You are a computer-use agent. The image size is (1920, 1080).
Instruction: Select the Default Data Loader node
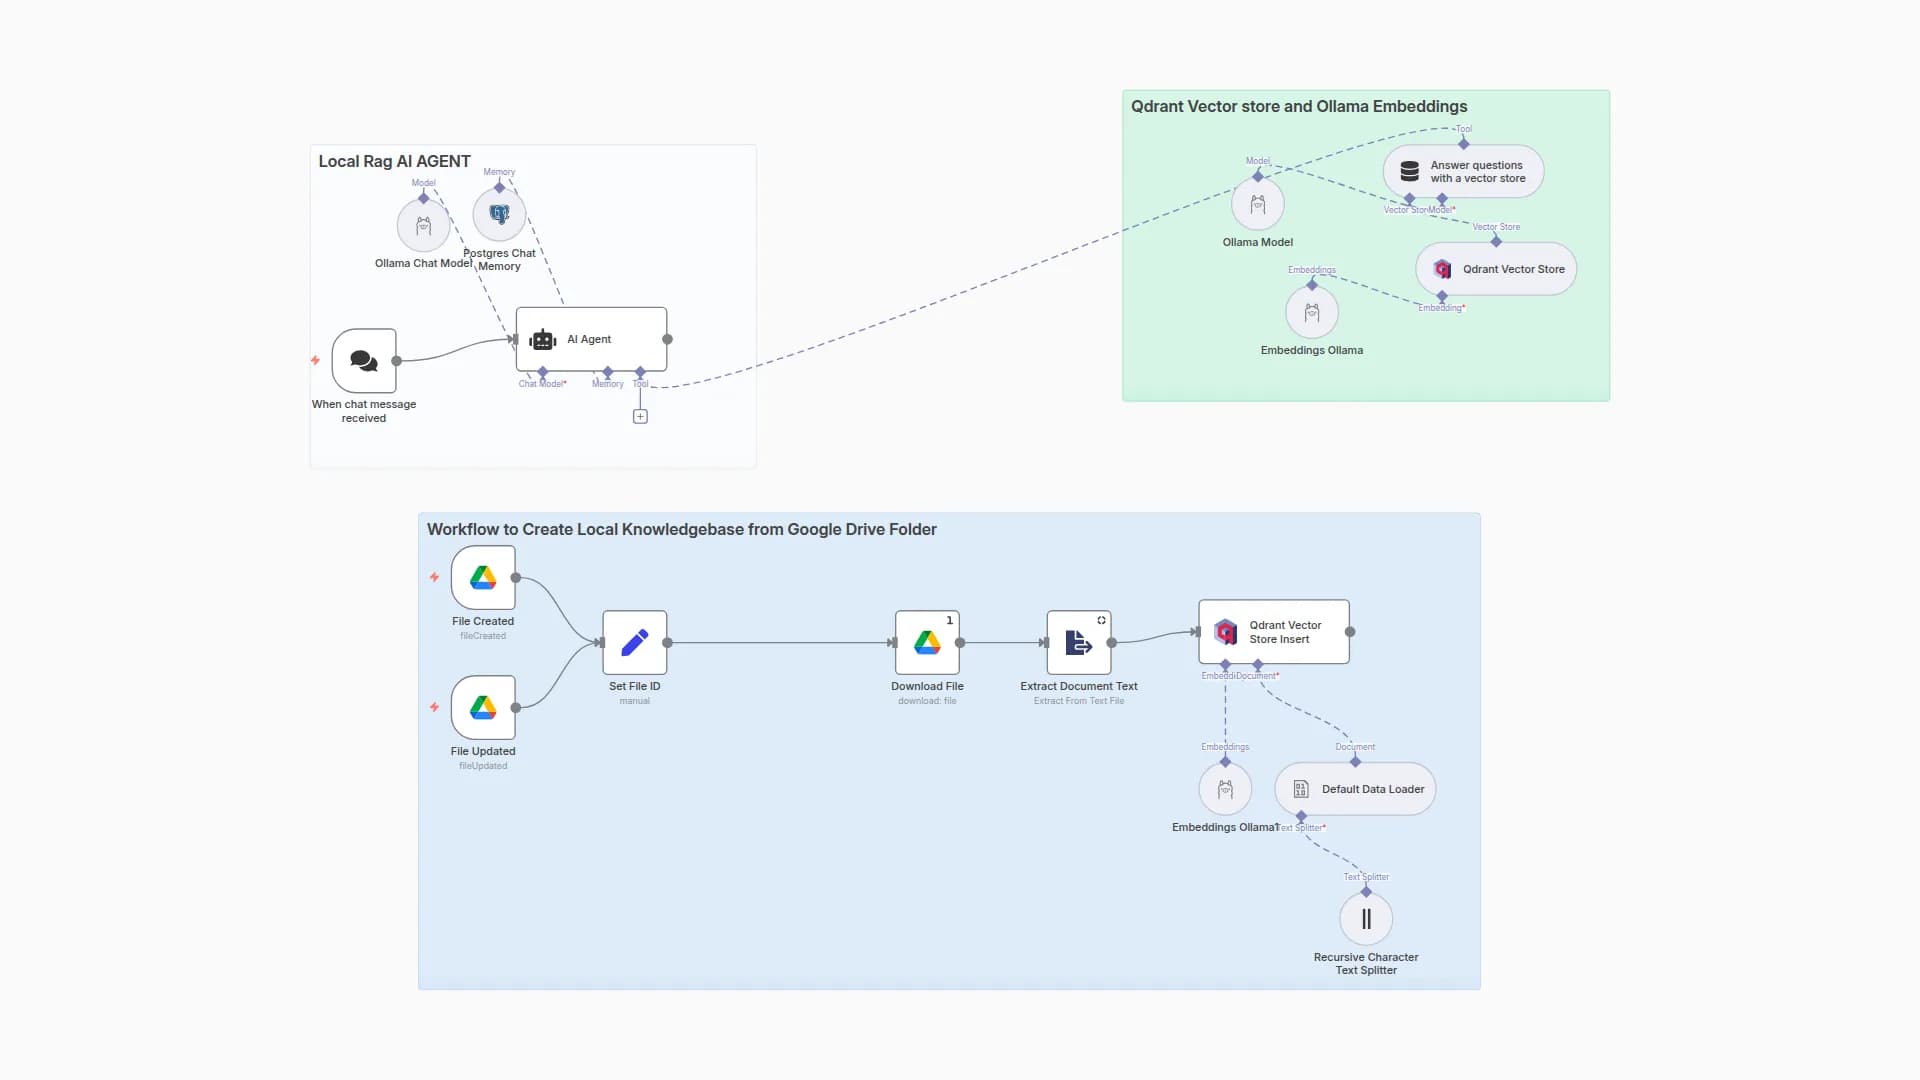click(1355, 789)
